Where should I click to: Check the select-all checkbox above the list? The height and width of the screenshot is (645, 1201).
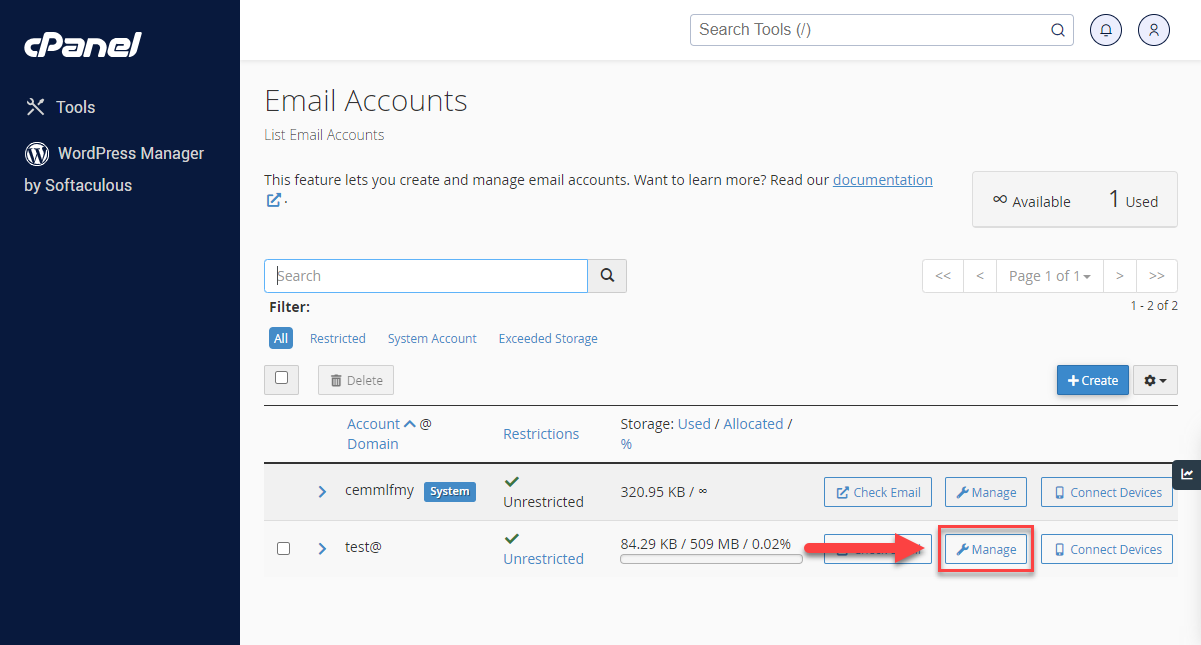point(281,379)
